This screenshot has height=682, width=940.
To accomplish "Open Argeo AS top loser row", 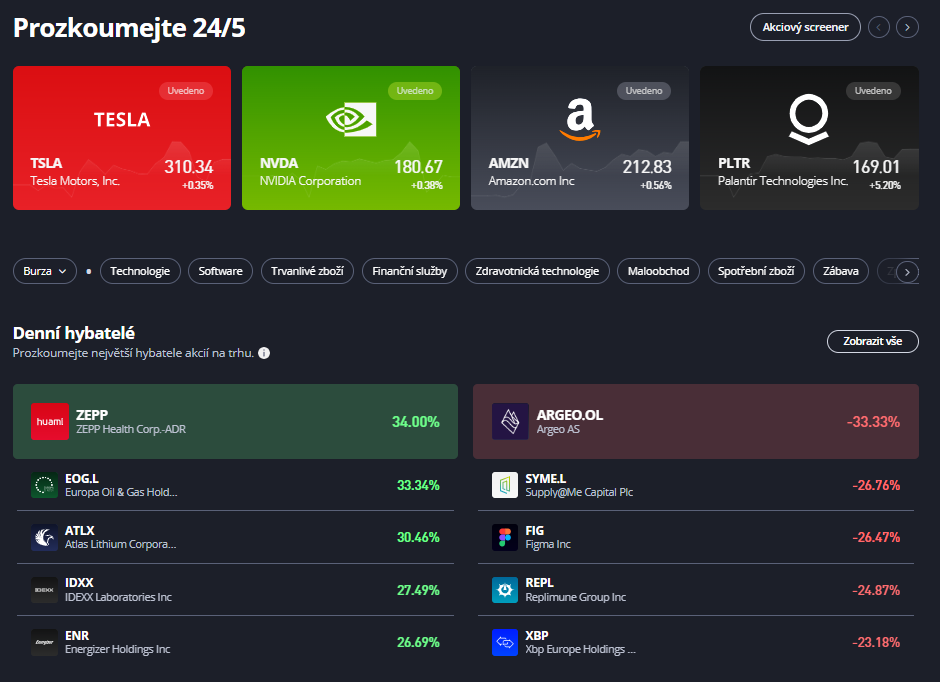I will pyautogui.click(x=695, y=421).
